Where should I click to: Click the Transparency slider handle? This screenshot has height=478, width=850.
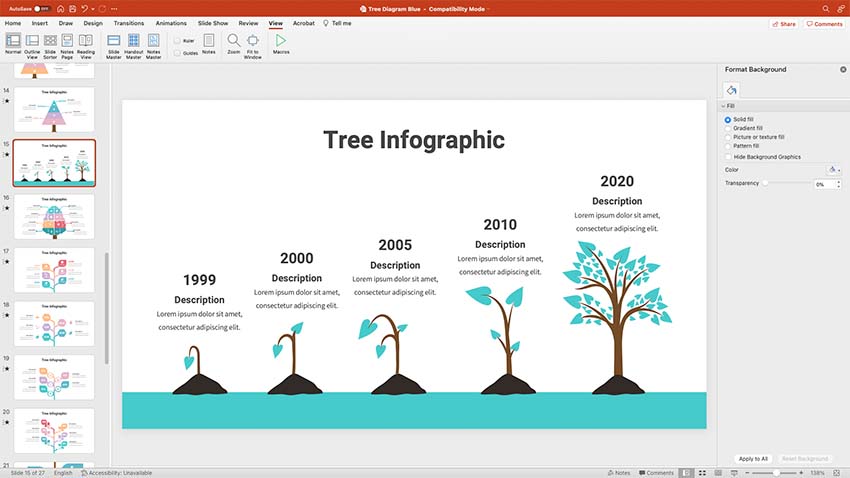(765, 184)
